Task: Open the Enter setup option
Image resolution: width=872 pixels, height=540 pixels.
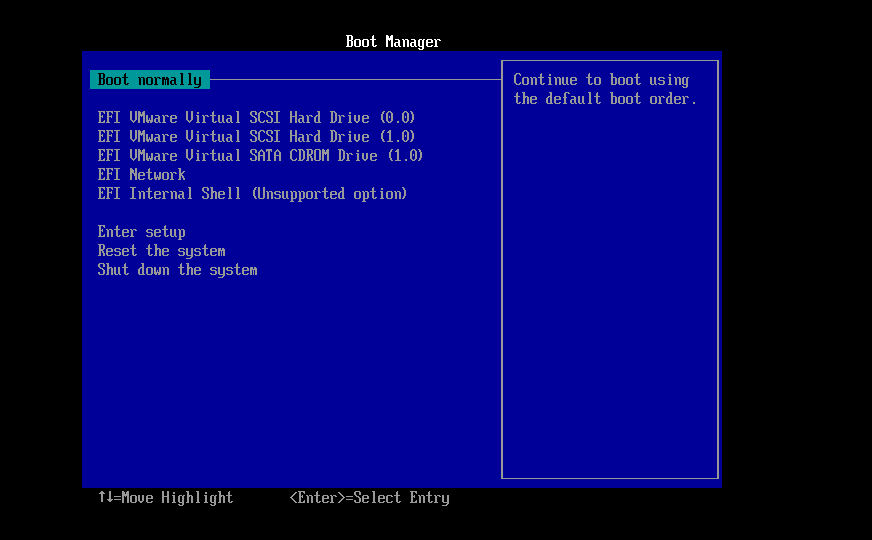Action: (141, 232)
